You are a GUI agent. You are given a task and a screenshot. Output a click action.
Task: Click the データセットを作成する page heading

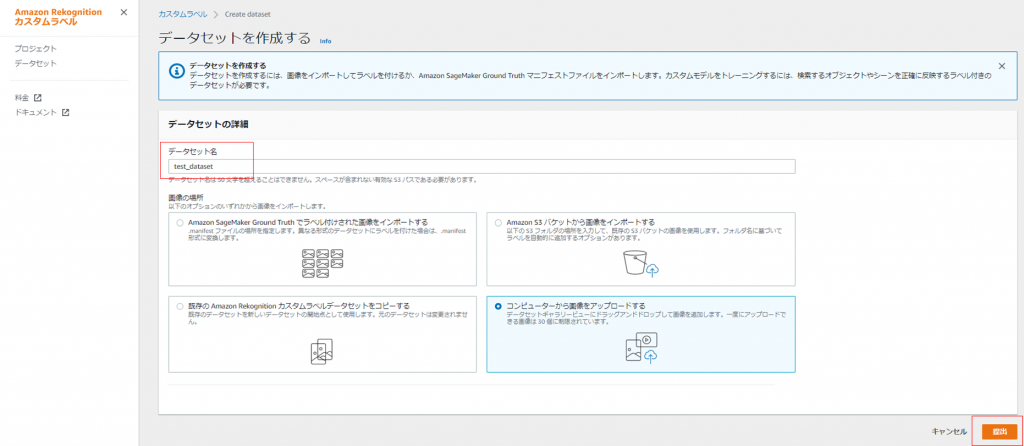(x=234, y=38)
